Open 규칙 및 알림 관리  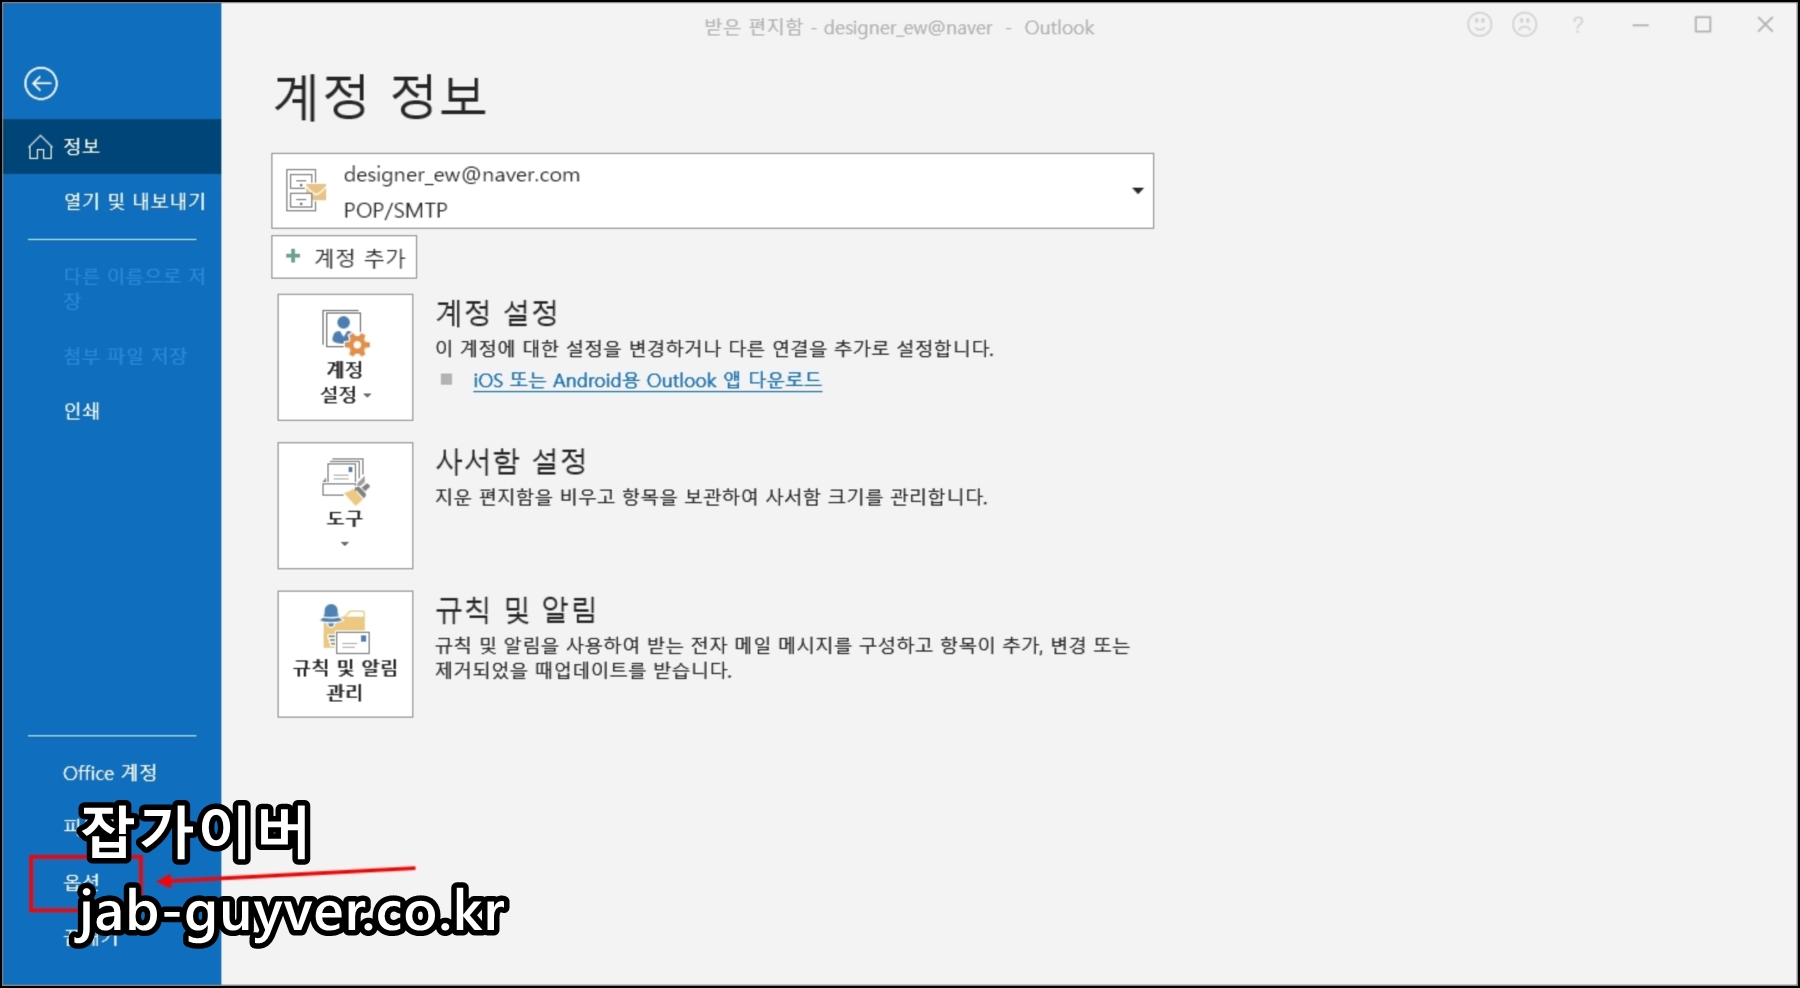[345, 654]
